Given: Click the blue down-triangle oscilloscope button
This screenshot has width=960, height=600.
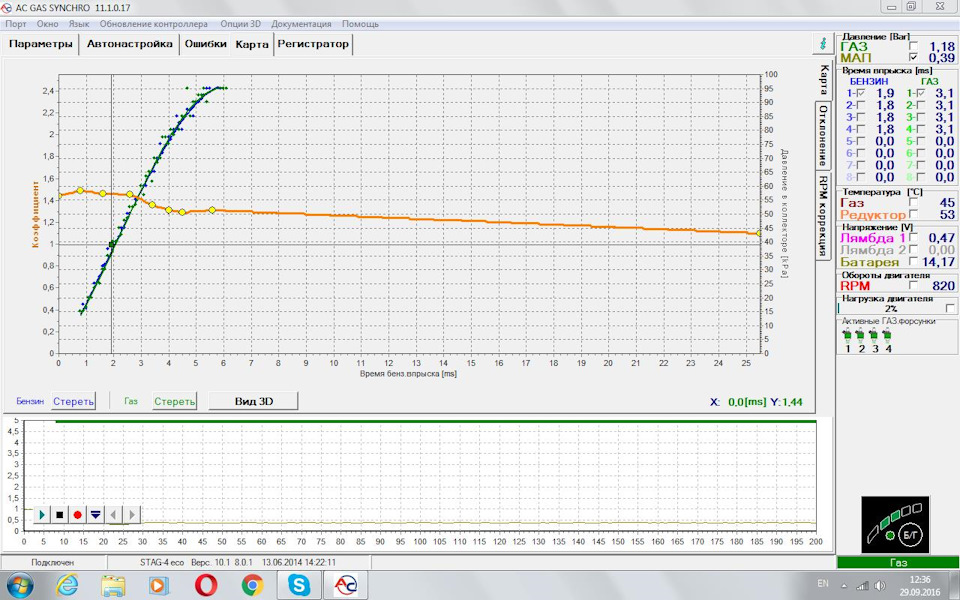Looking at the screenshot, I should coord(96,515).
